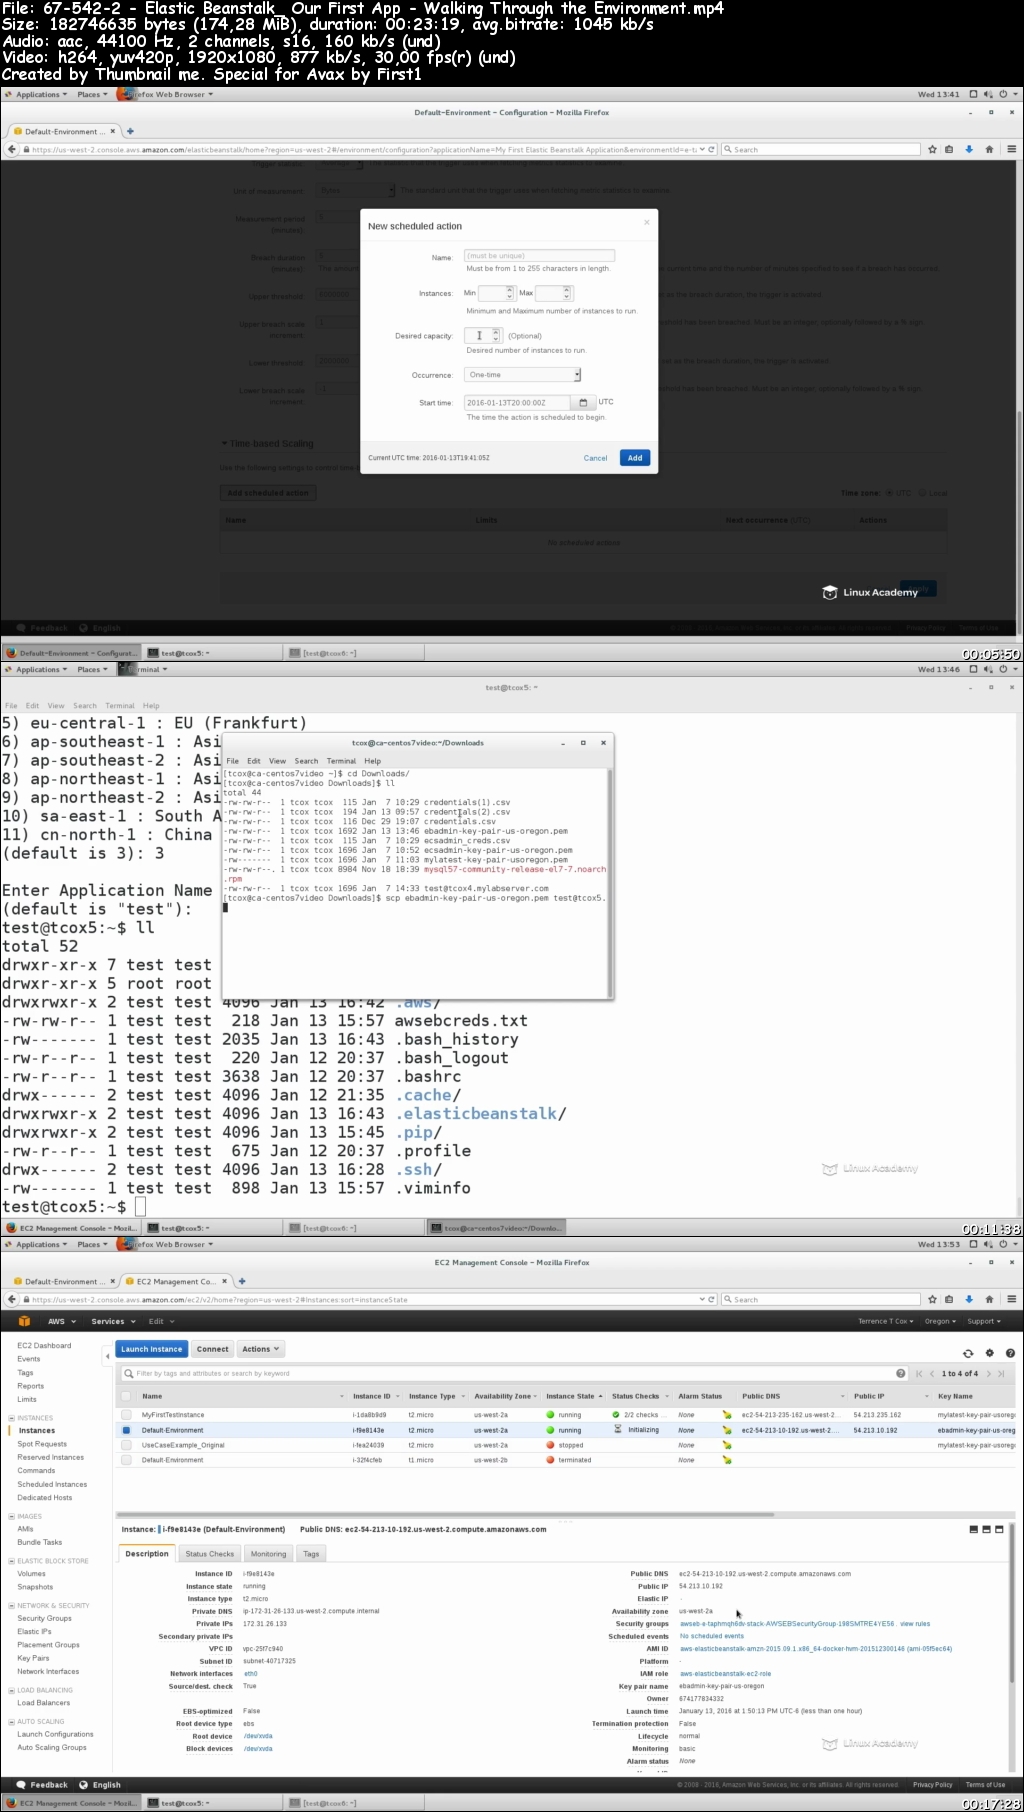Go to previous page of instances list
The height and width of the screenshot is (1812, 1024).
[x=932, y=1373]
